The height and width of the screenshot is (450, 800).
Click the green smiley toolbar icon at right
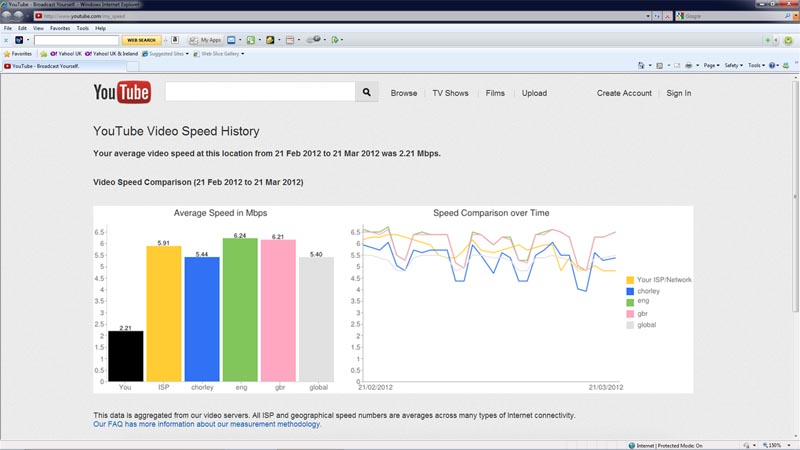tap(788, 40)
